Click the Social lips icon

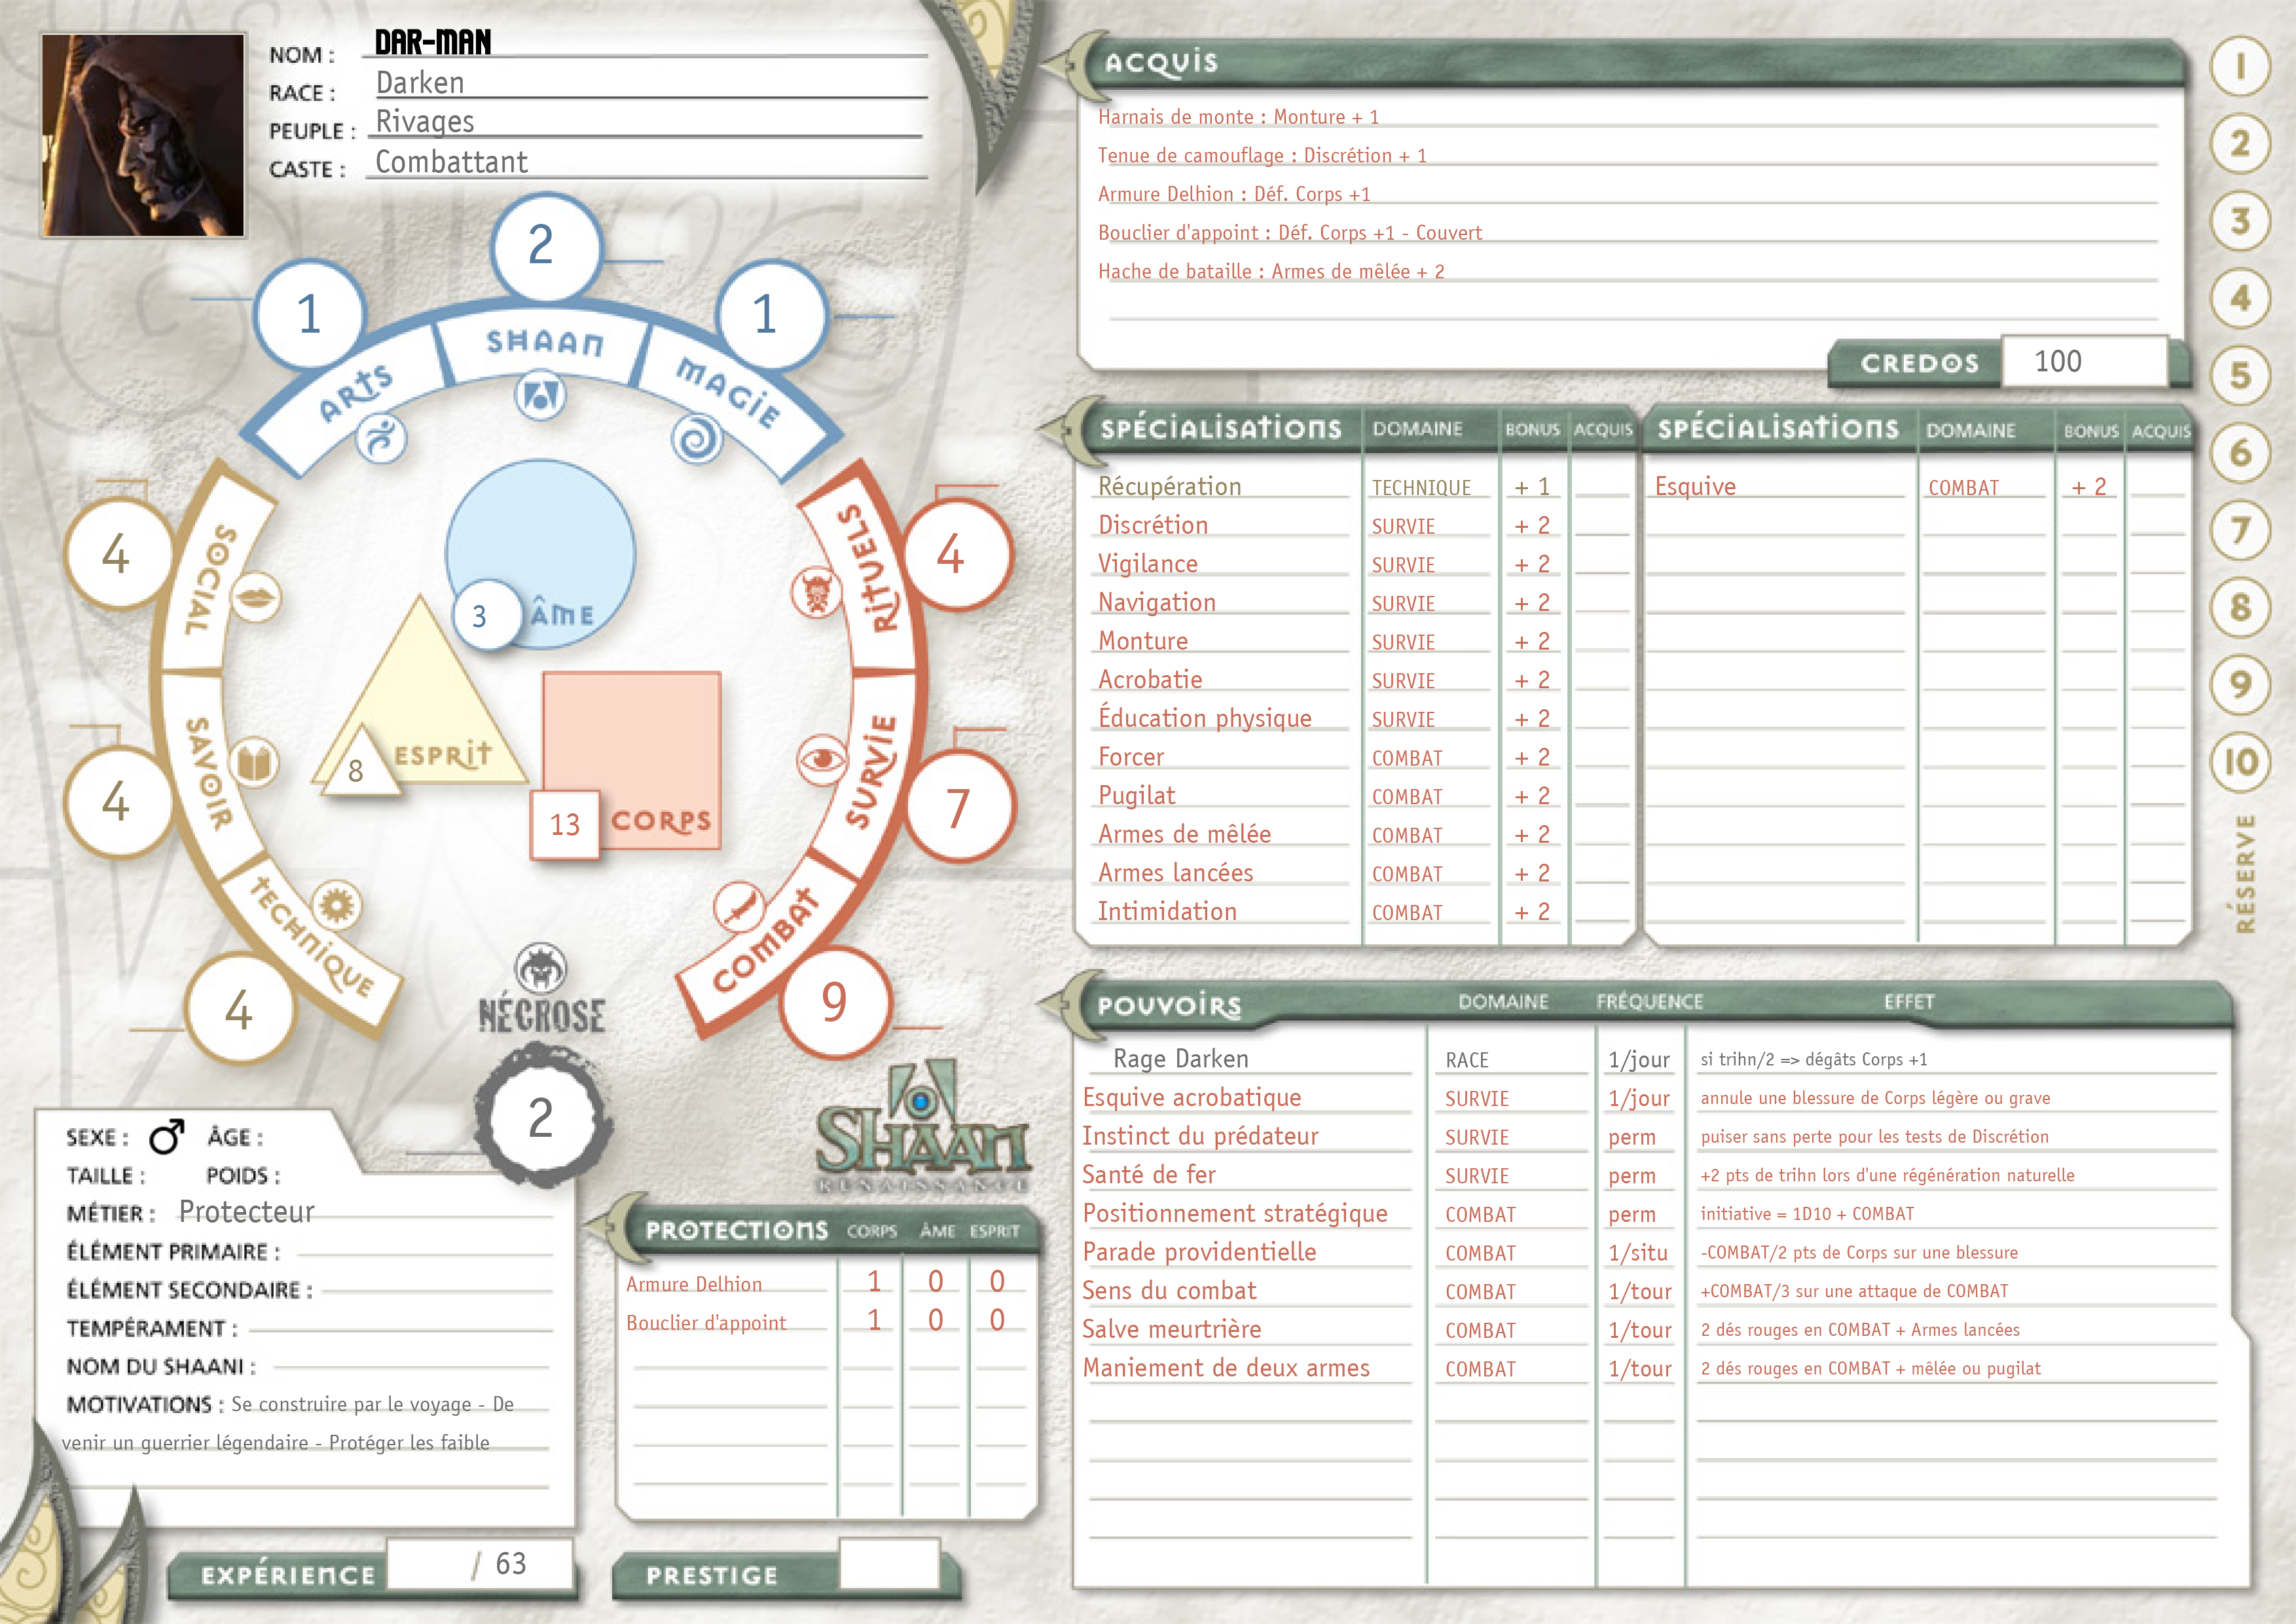(255, 597)
